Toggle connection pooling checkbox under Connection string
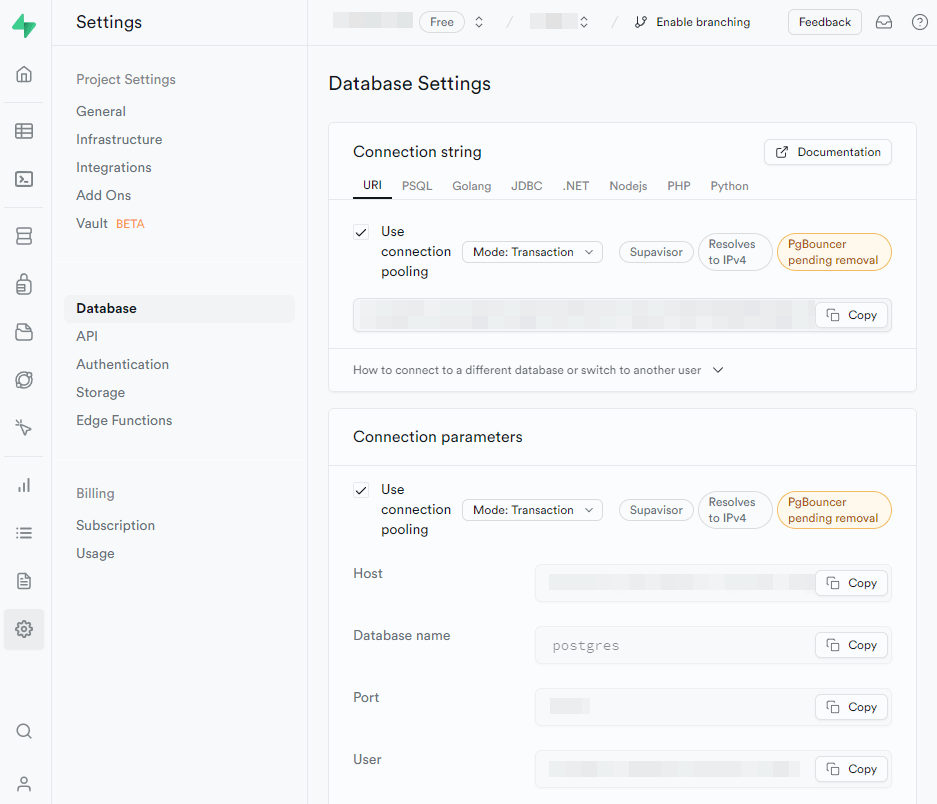937x804 pixels. tap(361, 232)
